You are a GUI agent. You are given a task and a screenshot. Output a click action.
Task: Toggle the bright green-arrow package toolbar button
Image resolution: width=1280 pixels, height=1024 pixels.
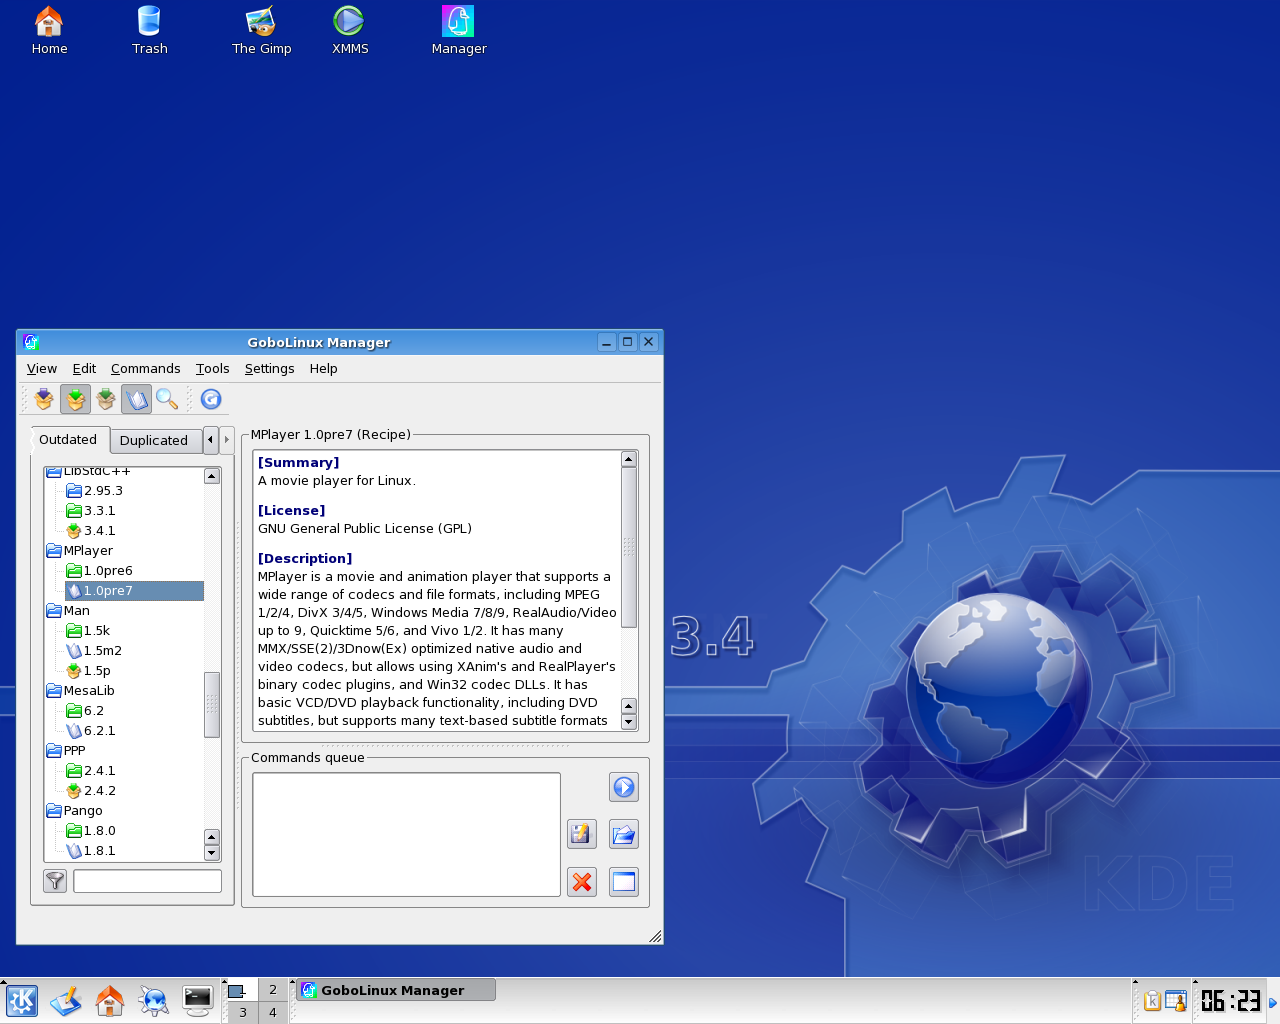click(x=75, y=399)
